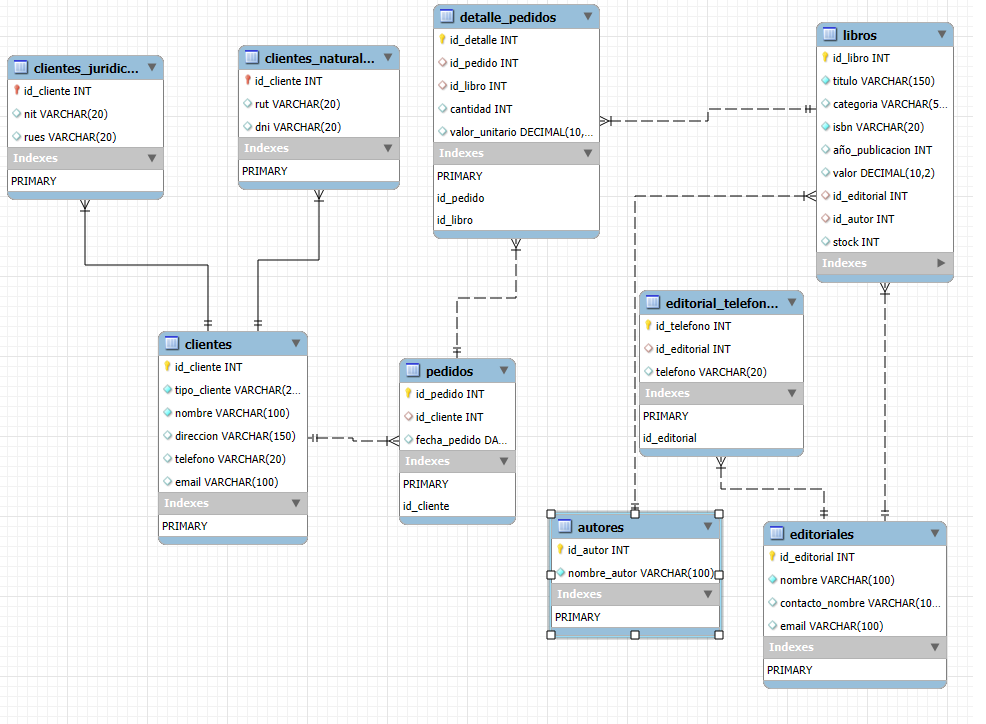Image resolution: width=986 pixels, height=724 pixels.
Task: Click key icon of id_autor in autores
Action: pyautogui.click(x=560, y=550)
